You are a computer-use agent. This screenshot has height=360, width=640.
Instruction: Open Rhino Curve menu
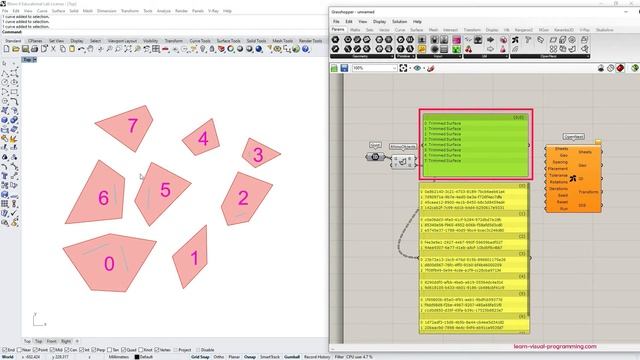[x=42, y=11]
